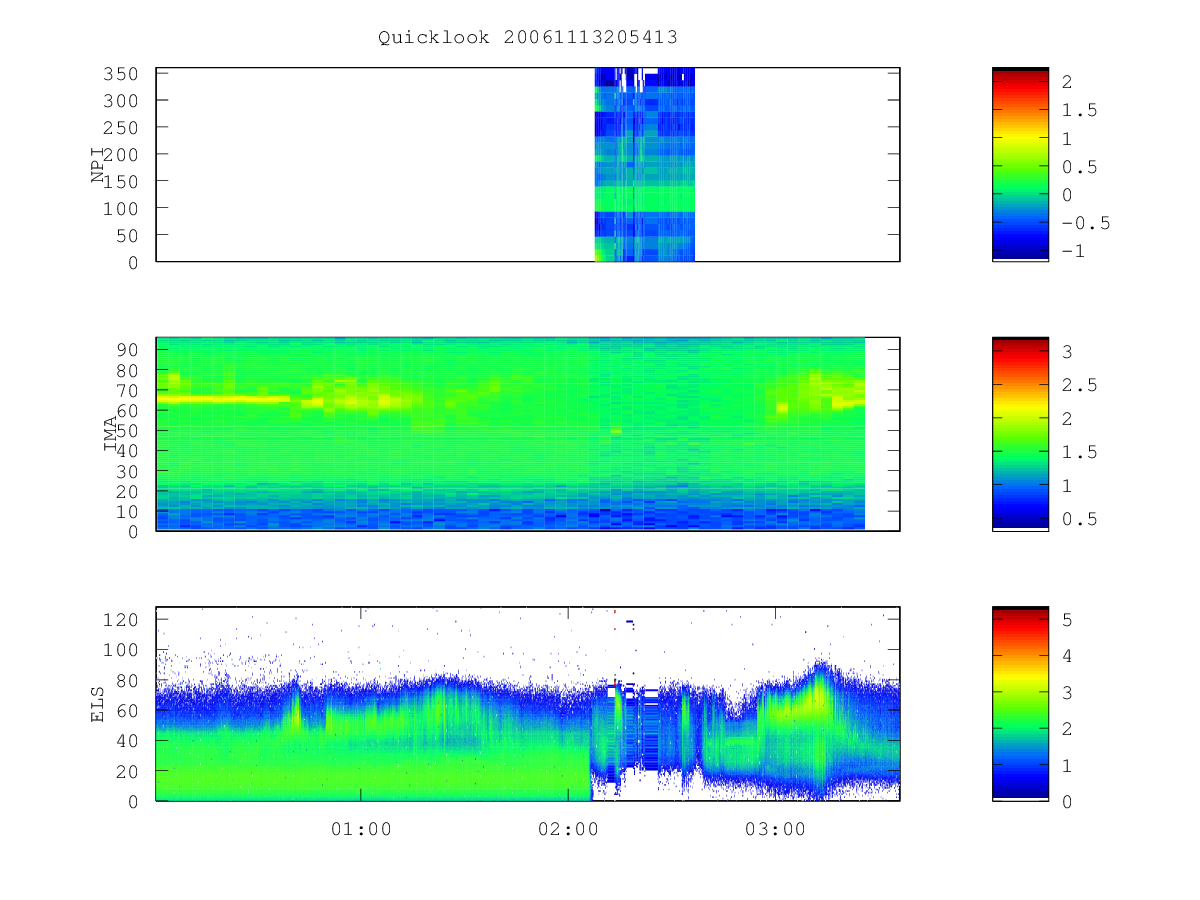Click the '-1' label on NPI color bar
The height and width of the screenshot is (900, 1200).
coord(1074,252)
